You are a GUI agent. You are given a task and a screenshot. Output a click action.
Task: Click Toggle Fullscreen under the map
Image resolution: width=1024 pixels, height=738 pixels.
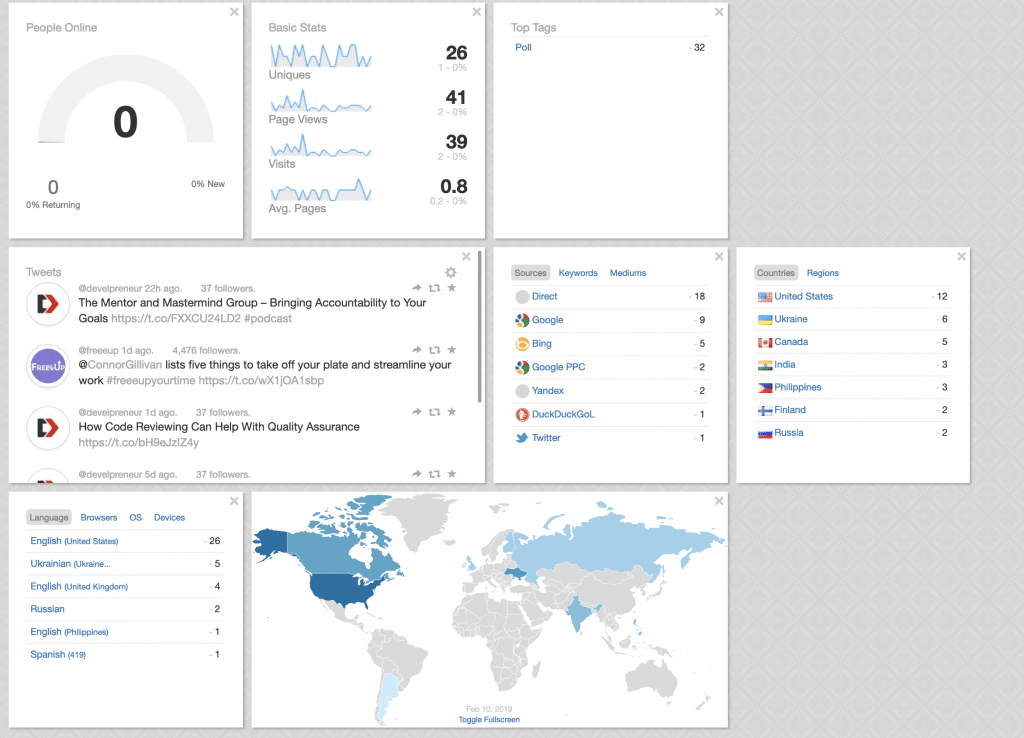point(489,719)
